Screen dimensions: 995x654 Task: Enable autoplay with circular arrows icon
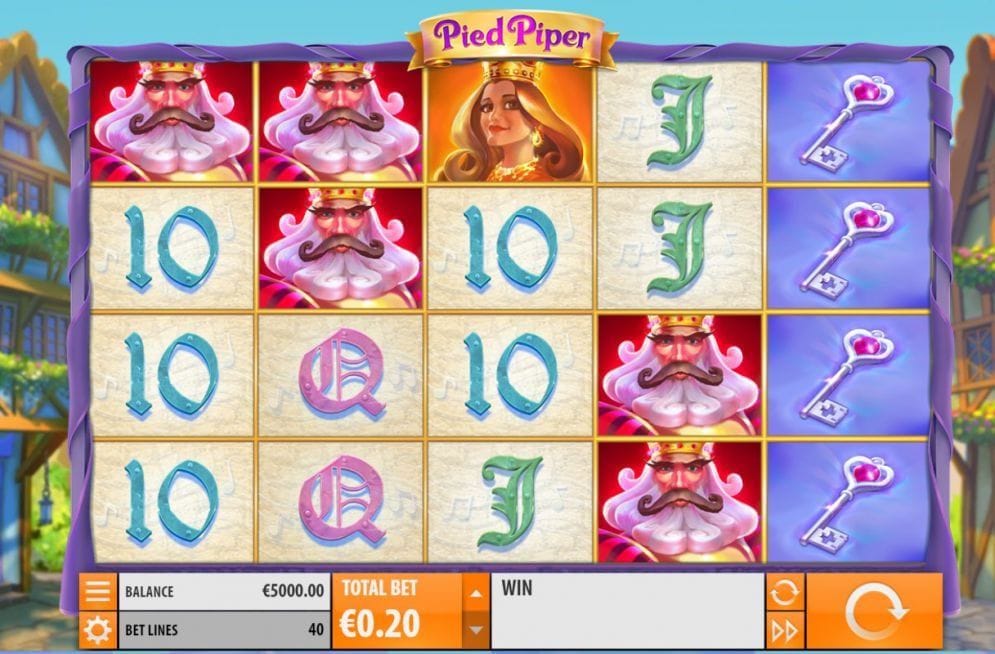tap(784, 592)
